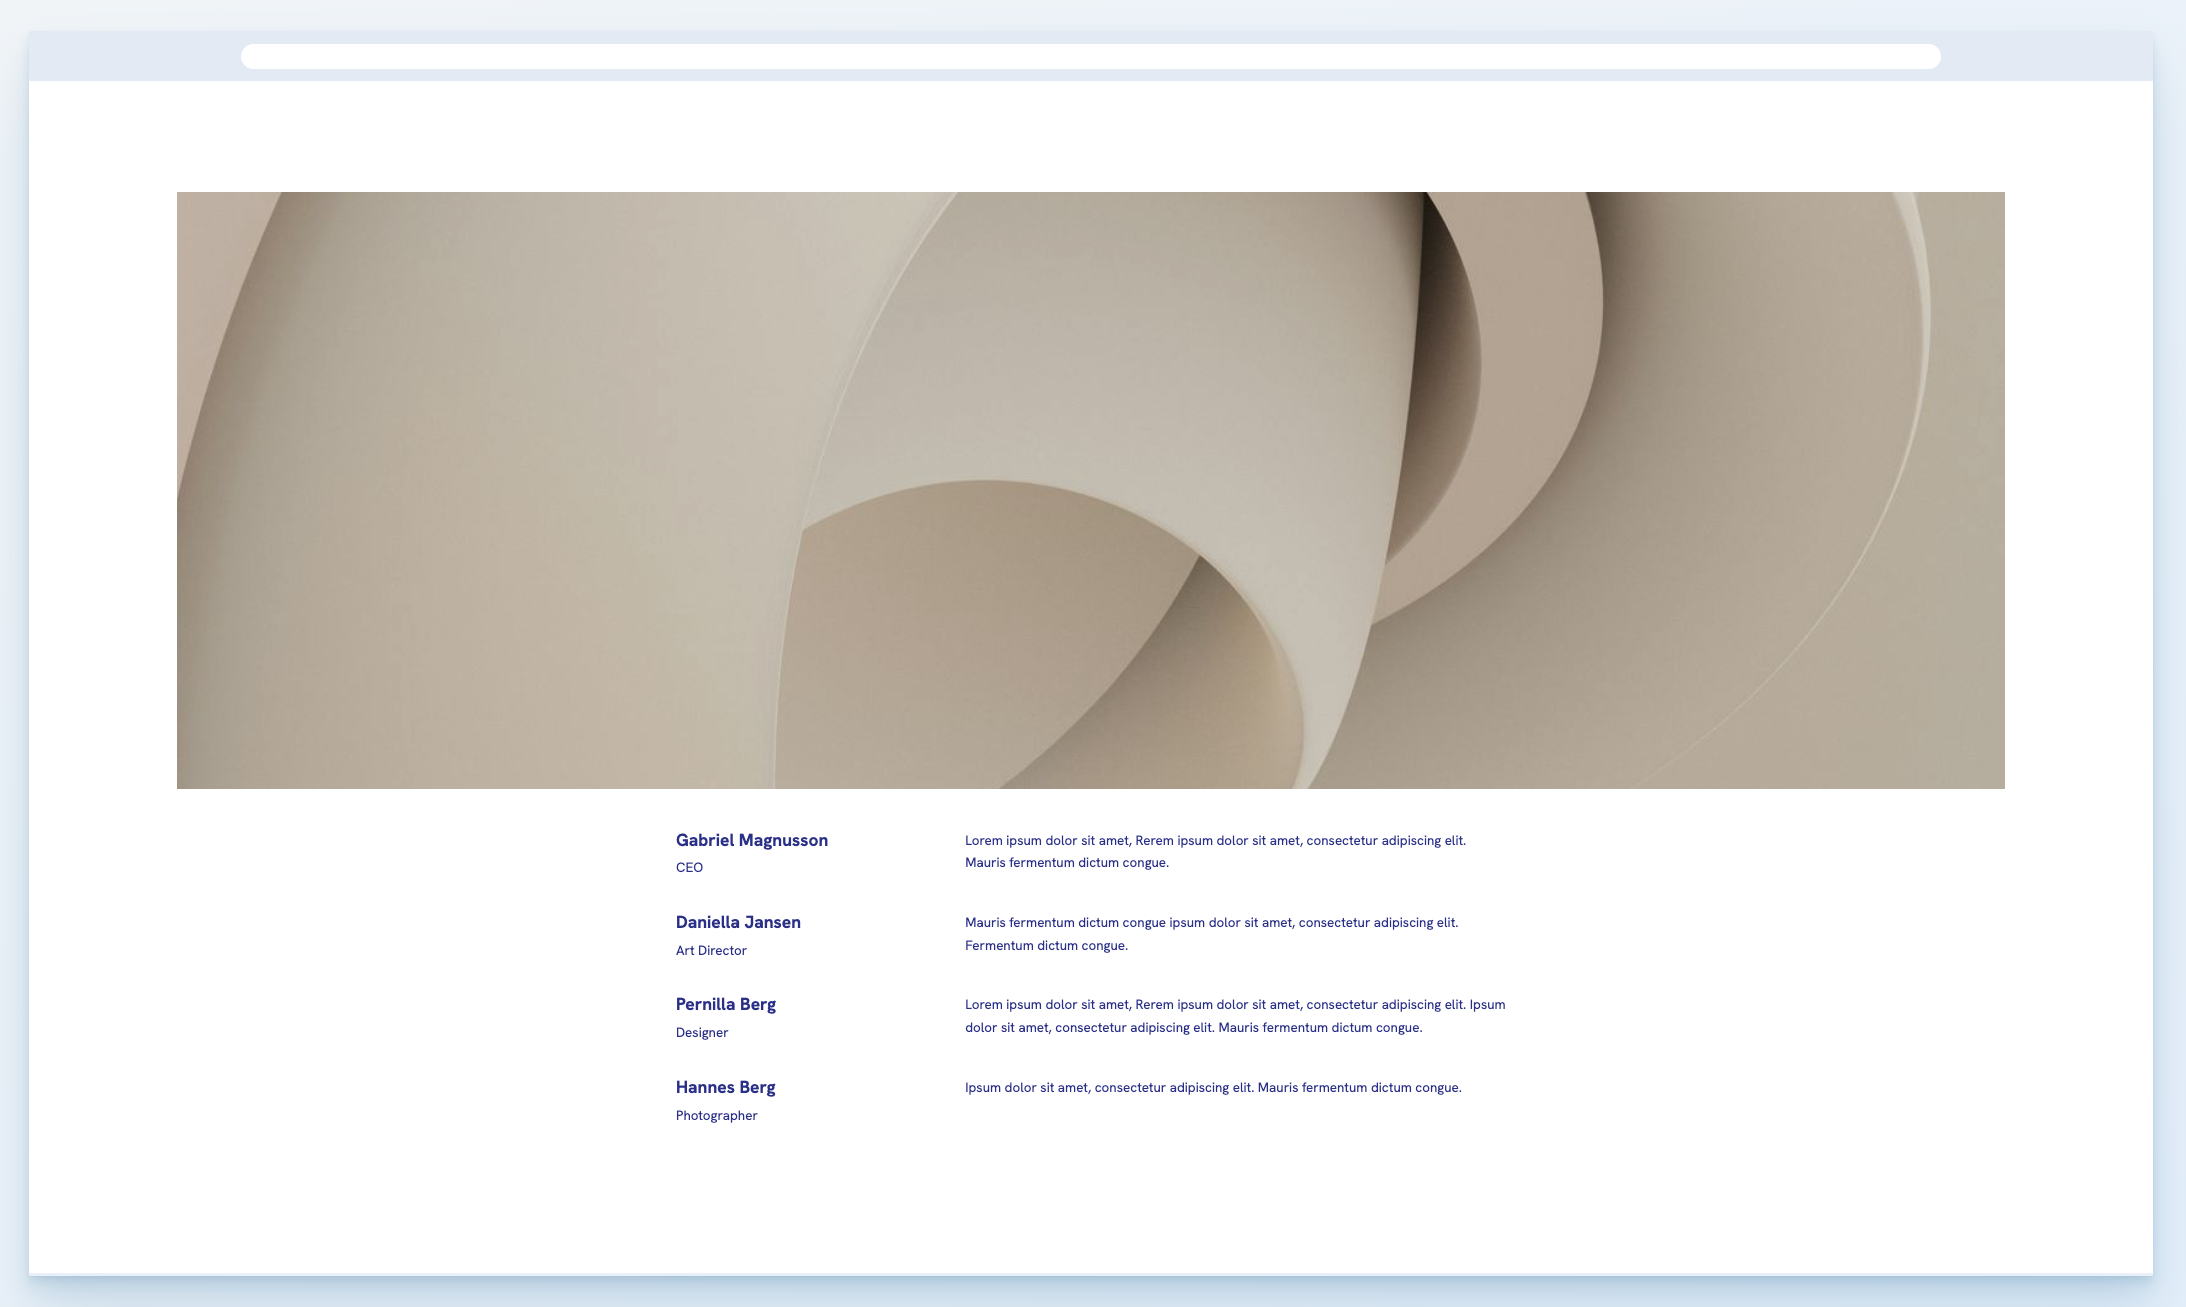The height and width of the screenshot is (1307, 2186).
Task: Select the Art Director label
Action: (x=711, y=950)
